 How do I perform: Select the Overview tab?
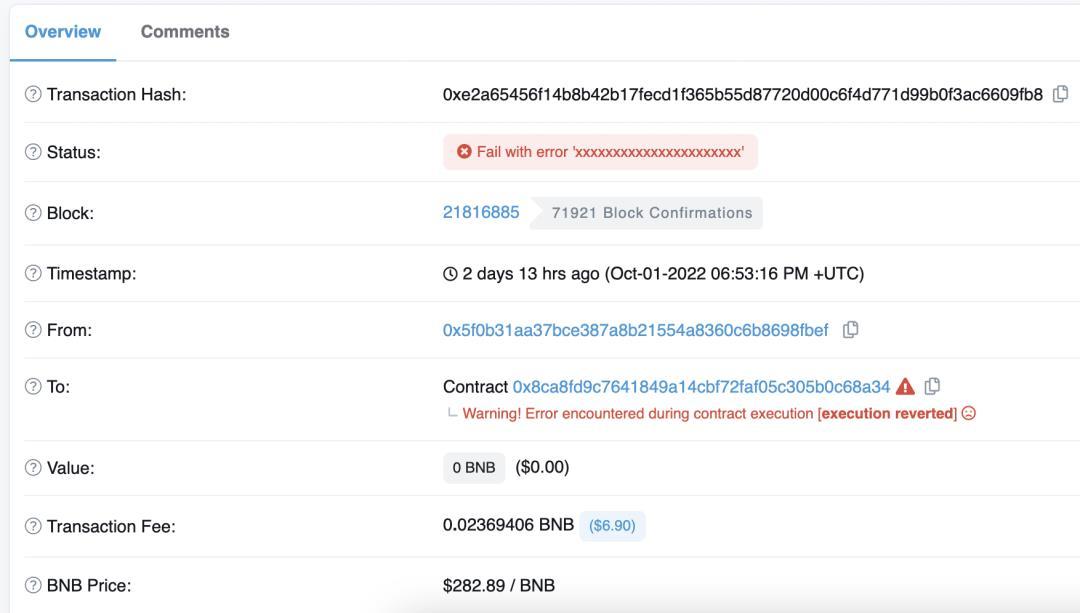coord(63,32)
